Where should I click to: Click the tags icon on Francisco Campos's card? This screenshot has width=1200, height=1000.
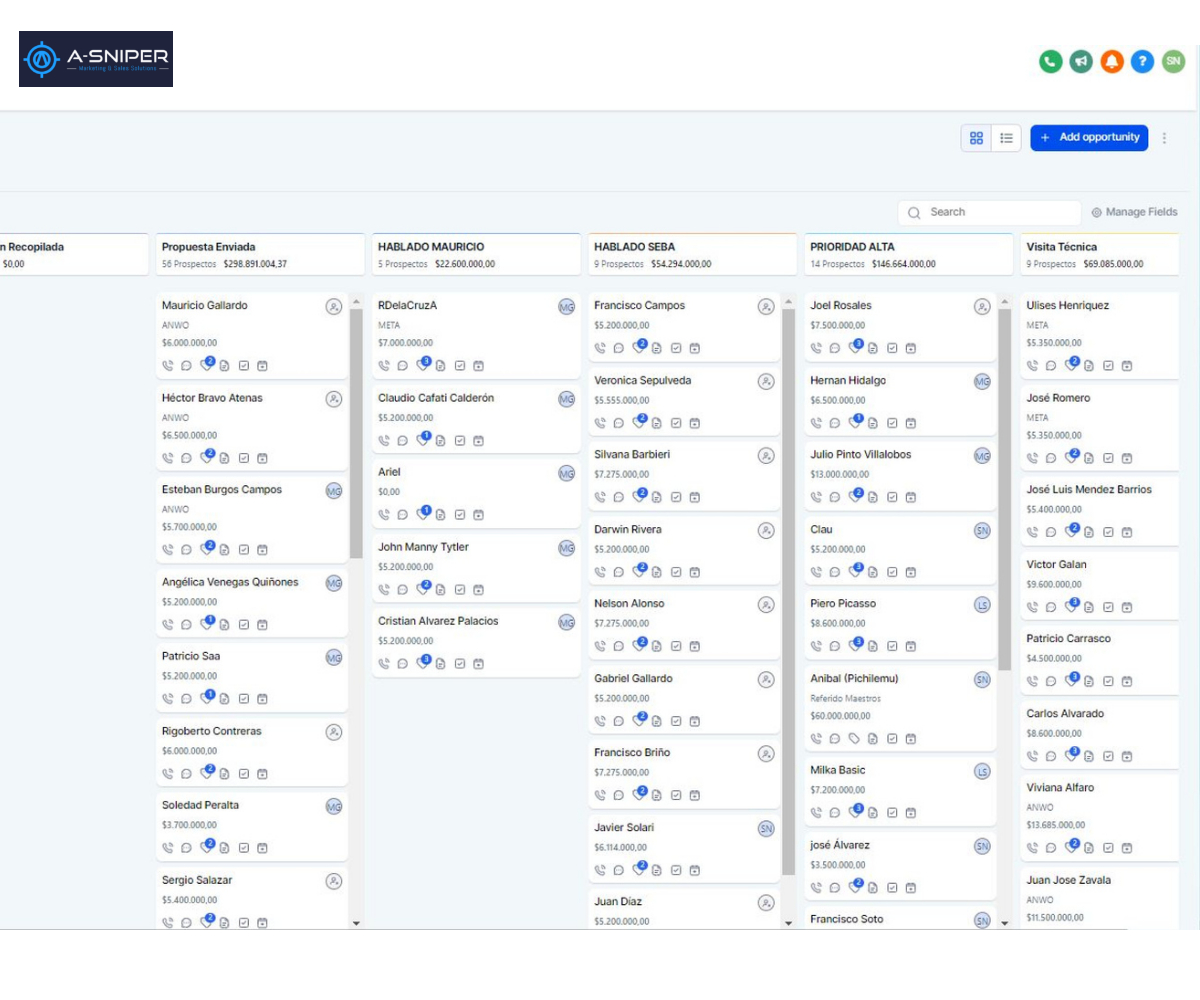[x=638, y=348]
